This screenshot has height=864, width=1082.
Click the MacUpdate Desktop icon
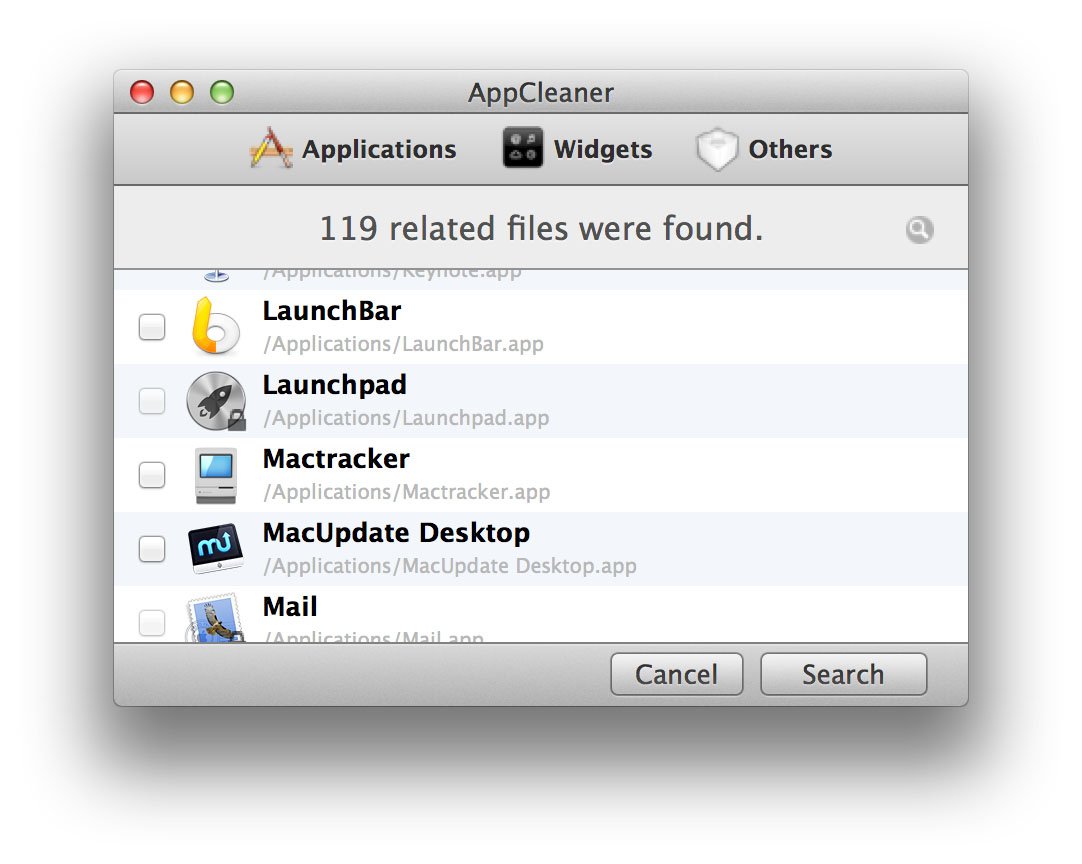click(x=216, y=549)
